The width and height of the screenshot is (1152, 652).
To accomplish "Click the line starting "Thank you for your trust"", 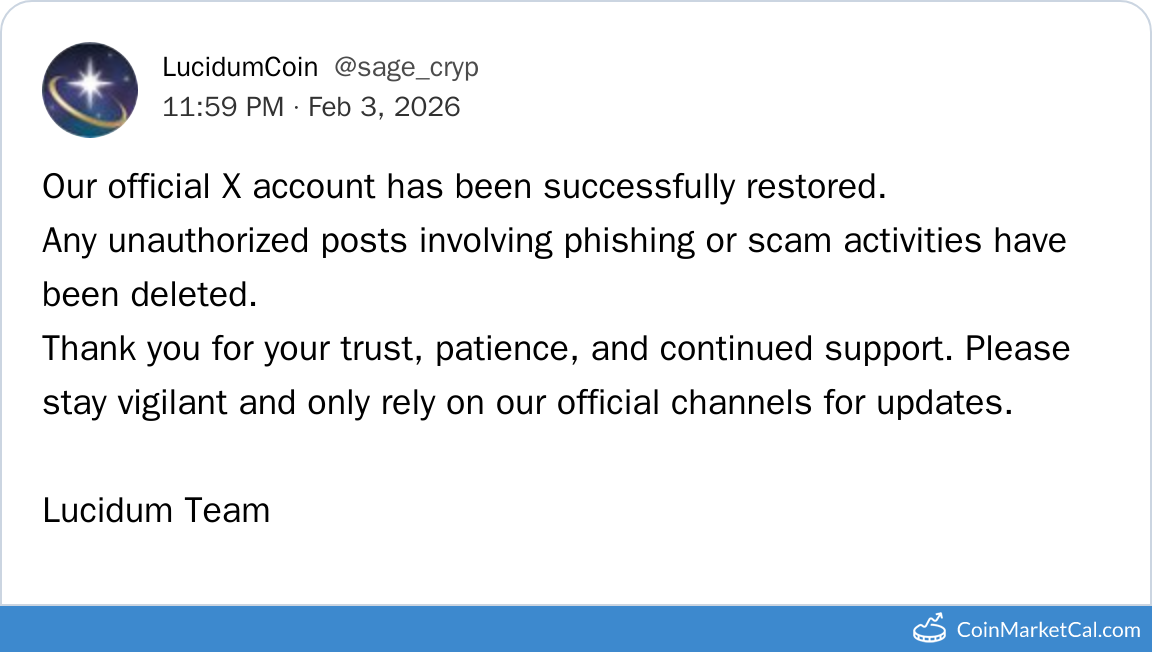I will [x=556, y=349].
